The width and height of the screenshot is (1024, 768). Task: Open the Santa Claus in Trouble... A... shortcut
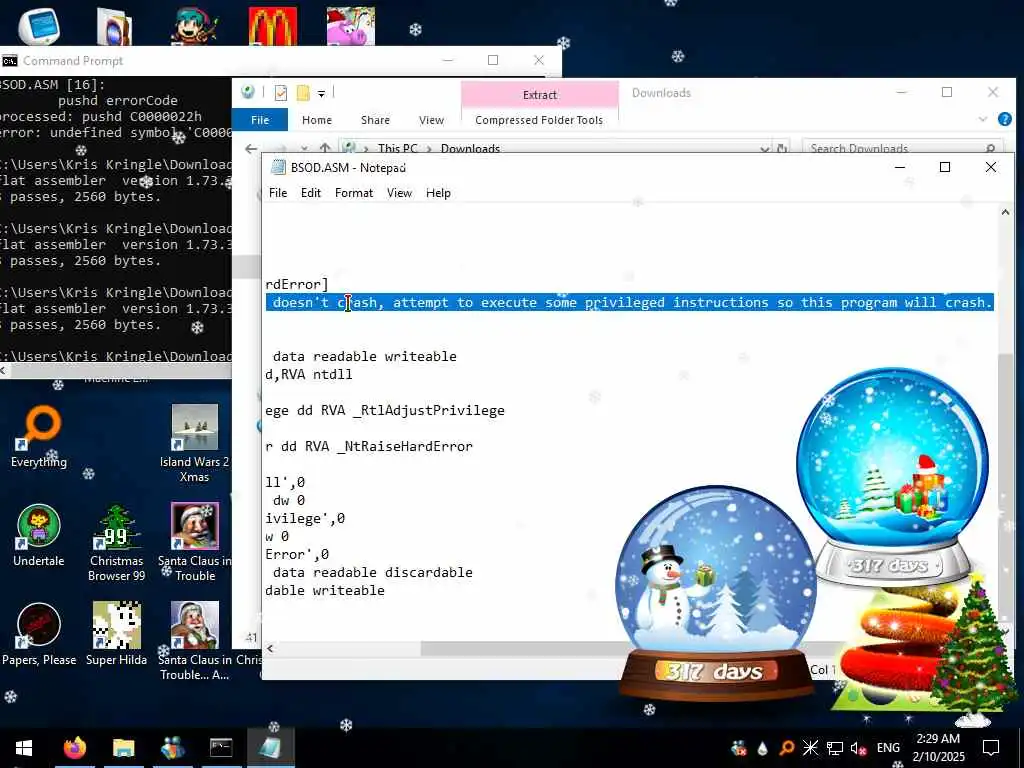click(195, 641)
